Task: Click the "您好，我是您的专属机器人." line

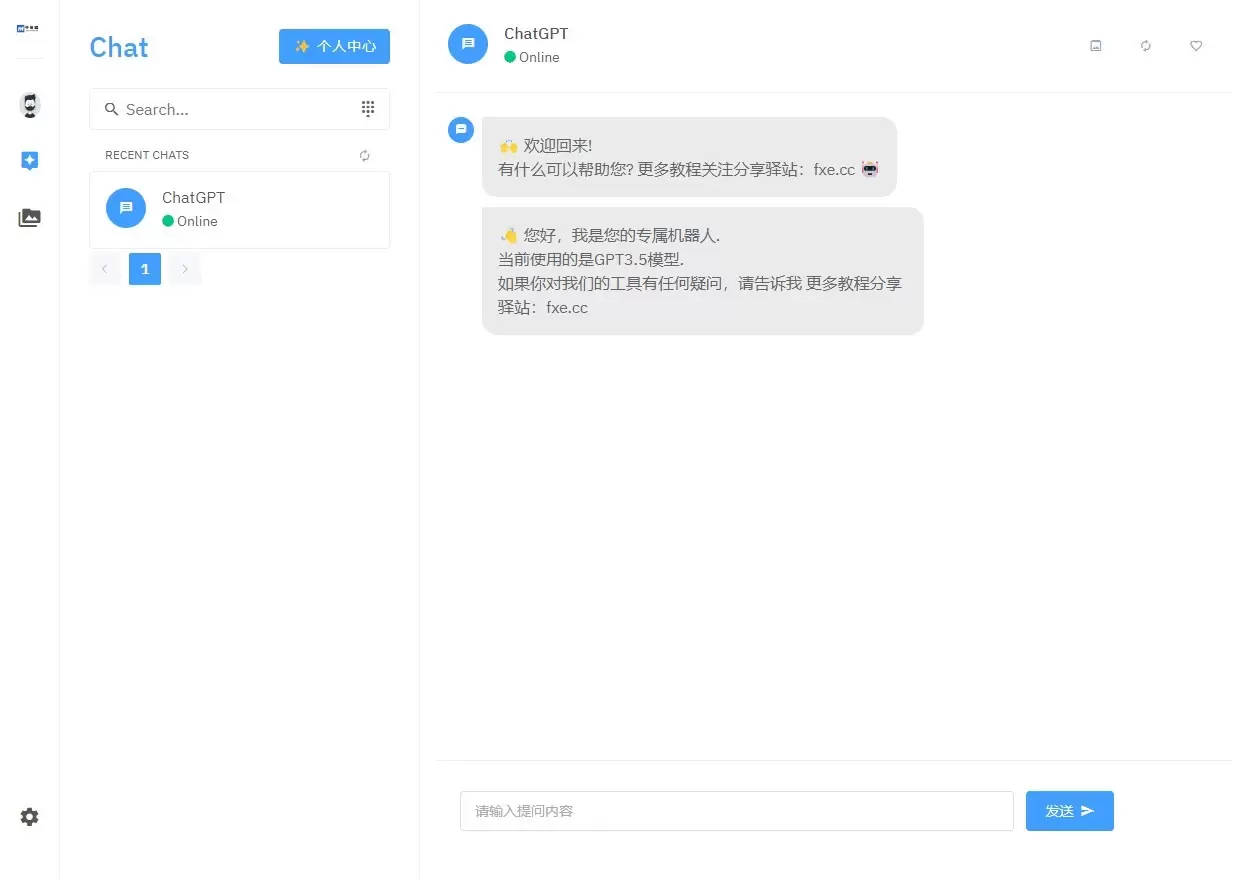Action: pos(622,236)
